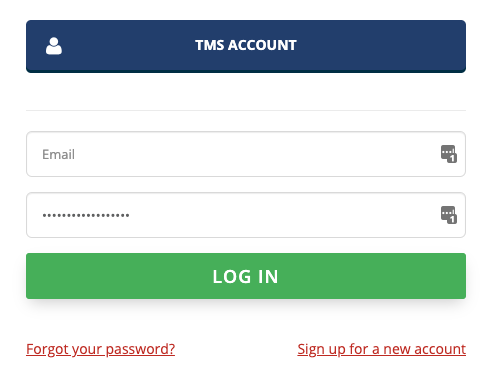Screen dimensions: 491x386
Task: Click the TMS ACCOUNT button
Action: pyautogui.click(x=246, y=46)
